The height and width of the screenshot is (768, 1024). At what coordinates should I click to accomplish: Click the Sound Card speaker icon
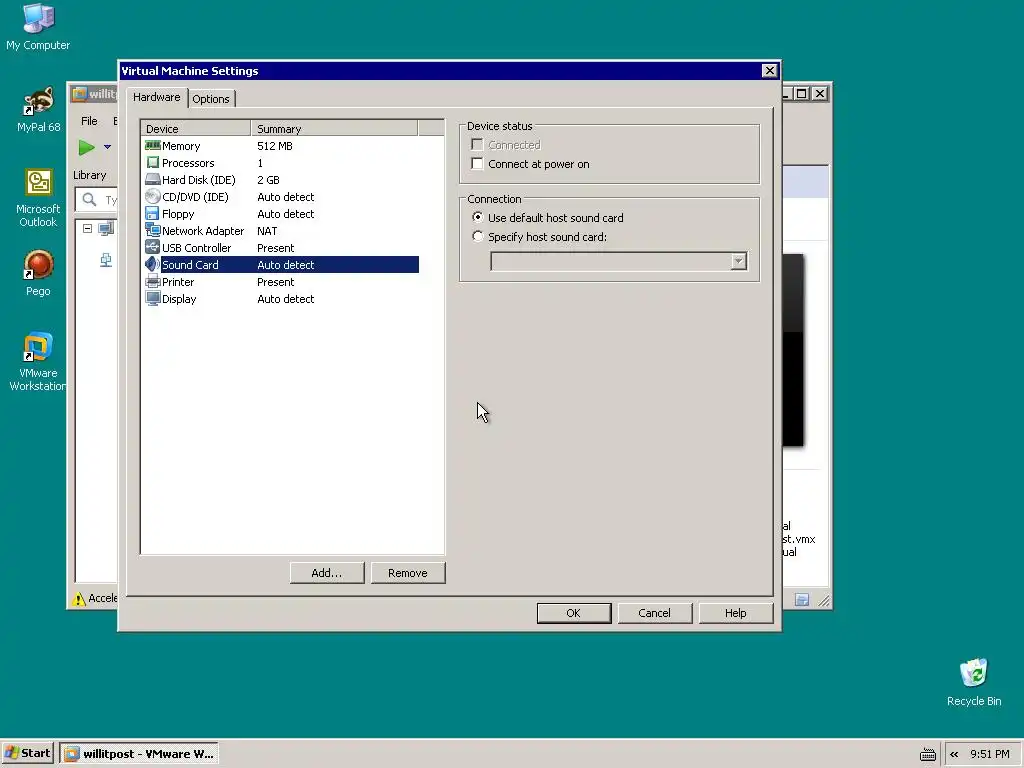(x=153, y=264)
